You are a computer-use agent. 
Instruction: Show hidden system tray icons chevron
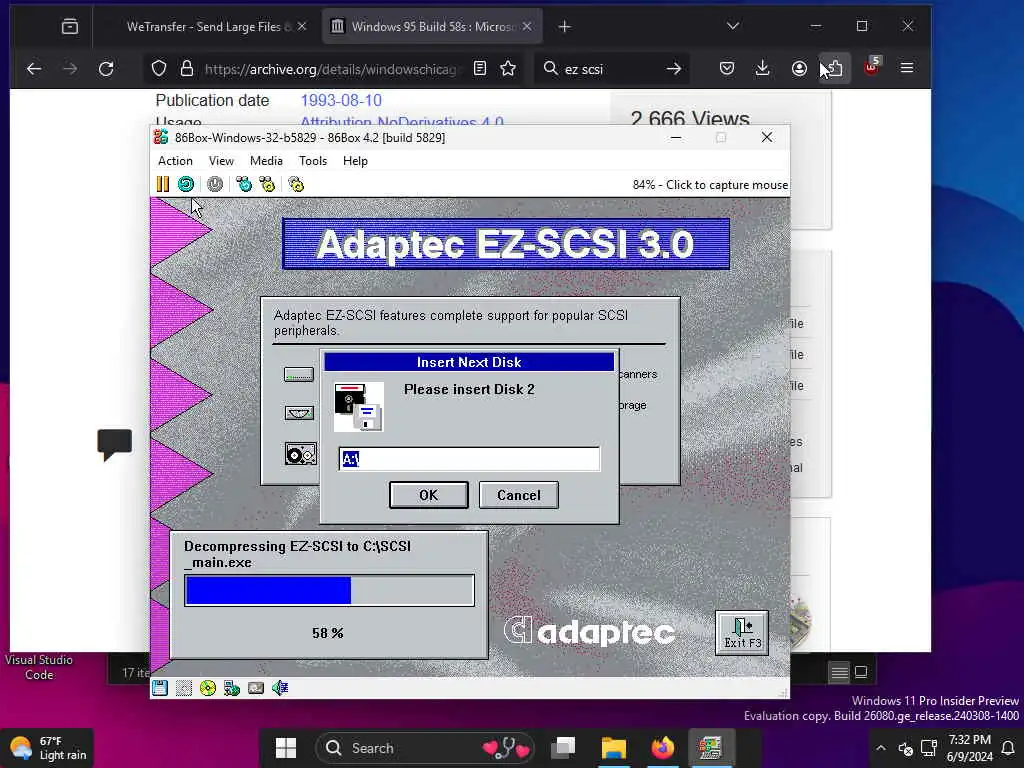tap(881, 748)
